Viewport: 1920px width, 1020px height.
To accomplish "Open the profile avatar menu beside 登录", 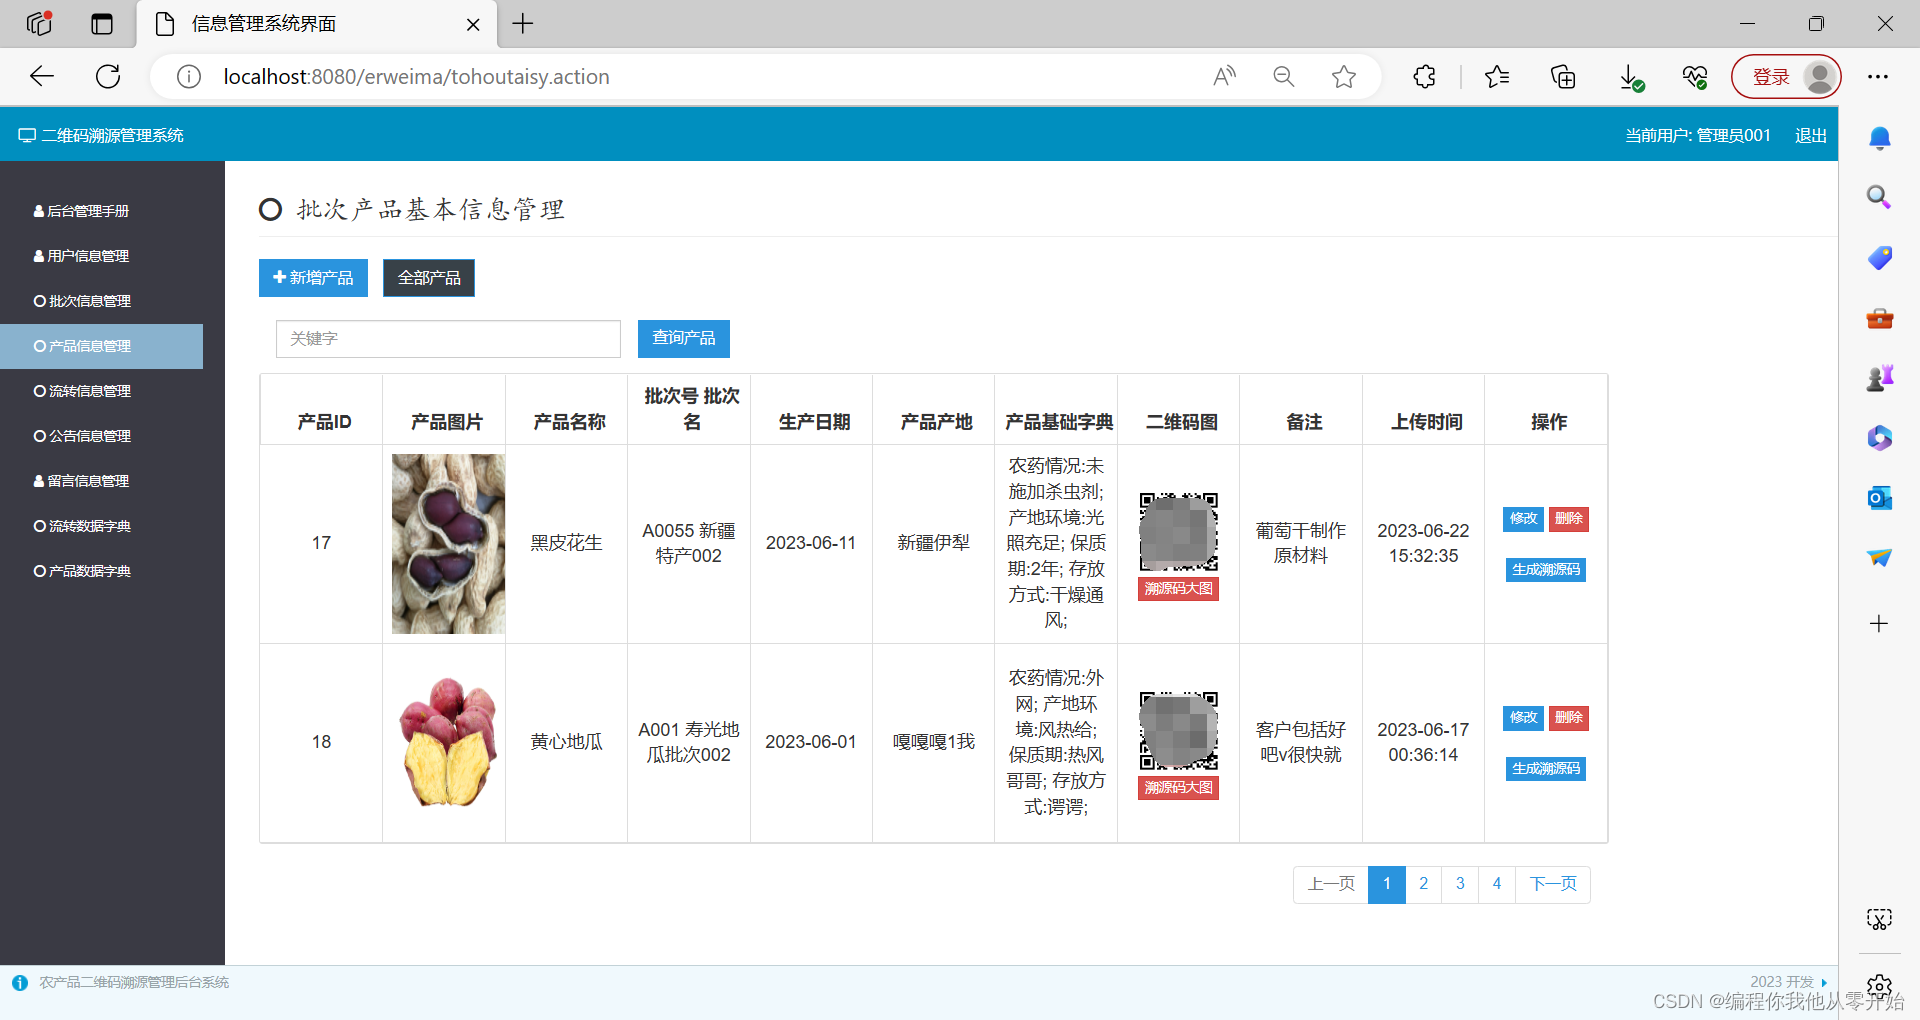I will tap(1819, 76).
